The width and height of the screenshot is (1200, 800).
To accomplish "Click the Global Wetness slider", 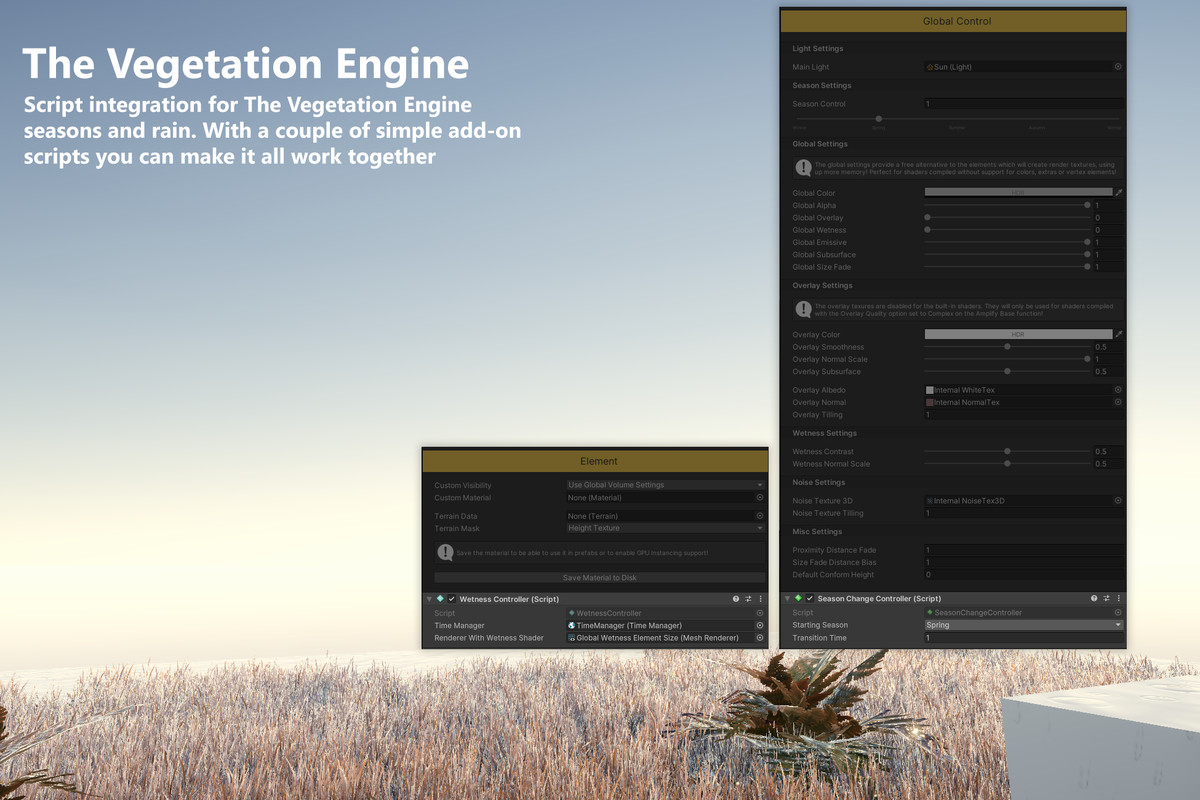I will click(x=1007, y=230).
